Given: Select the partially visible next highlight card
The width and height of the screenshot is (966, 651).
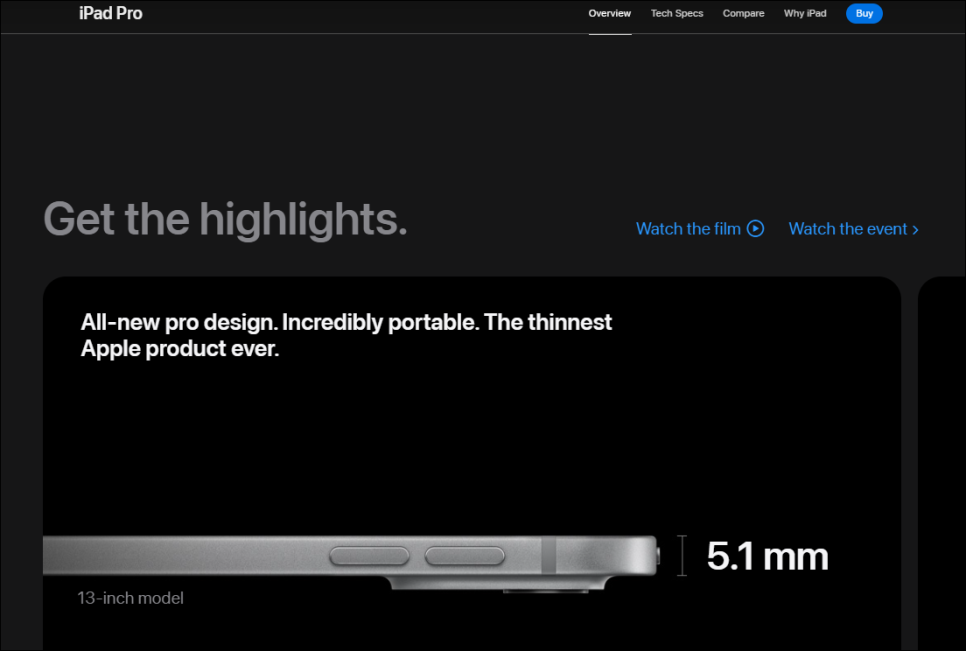Looking at the screenshot, I should pyautogui.click(x=941, y=460).
